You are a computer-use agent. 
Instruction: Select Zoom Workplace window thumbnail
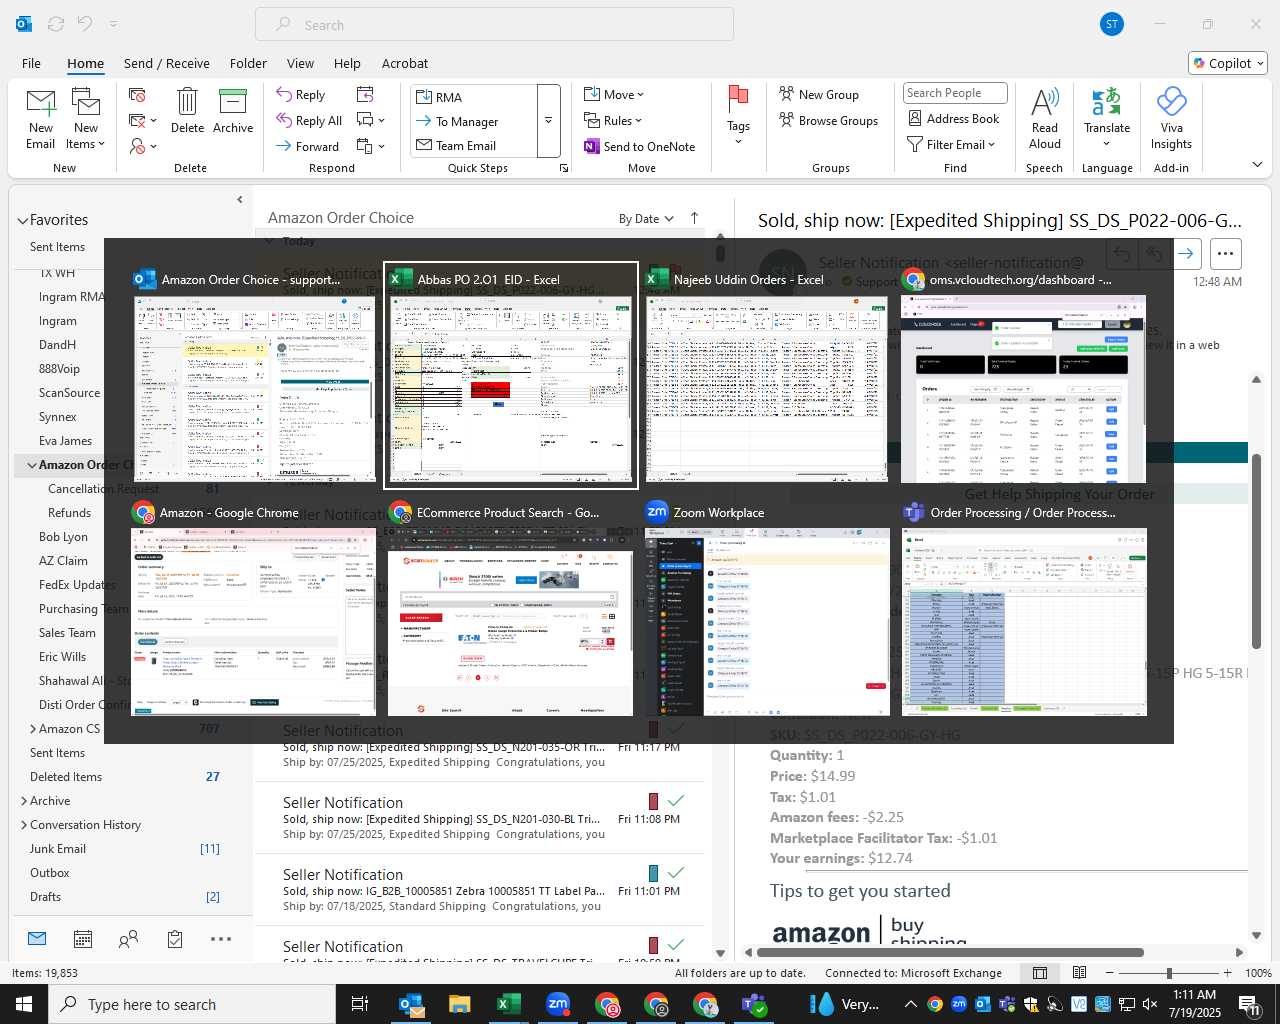click(767, 610)
